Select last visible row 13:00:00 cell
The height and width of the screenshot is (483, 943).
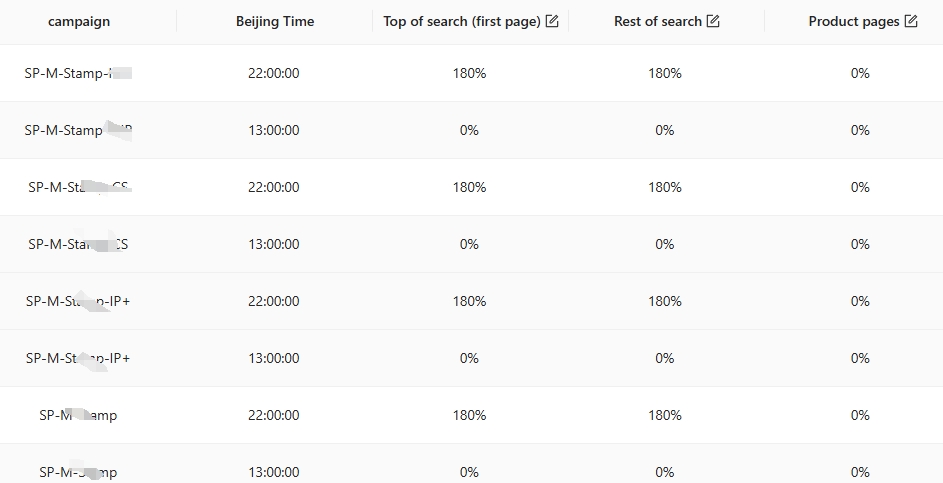tap(274, 473)
